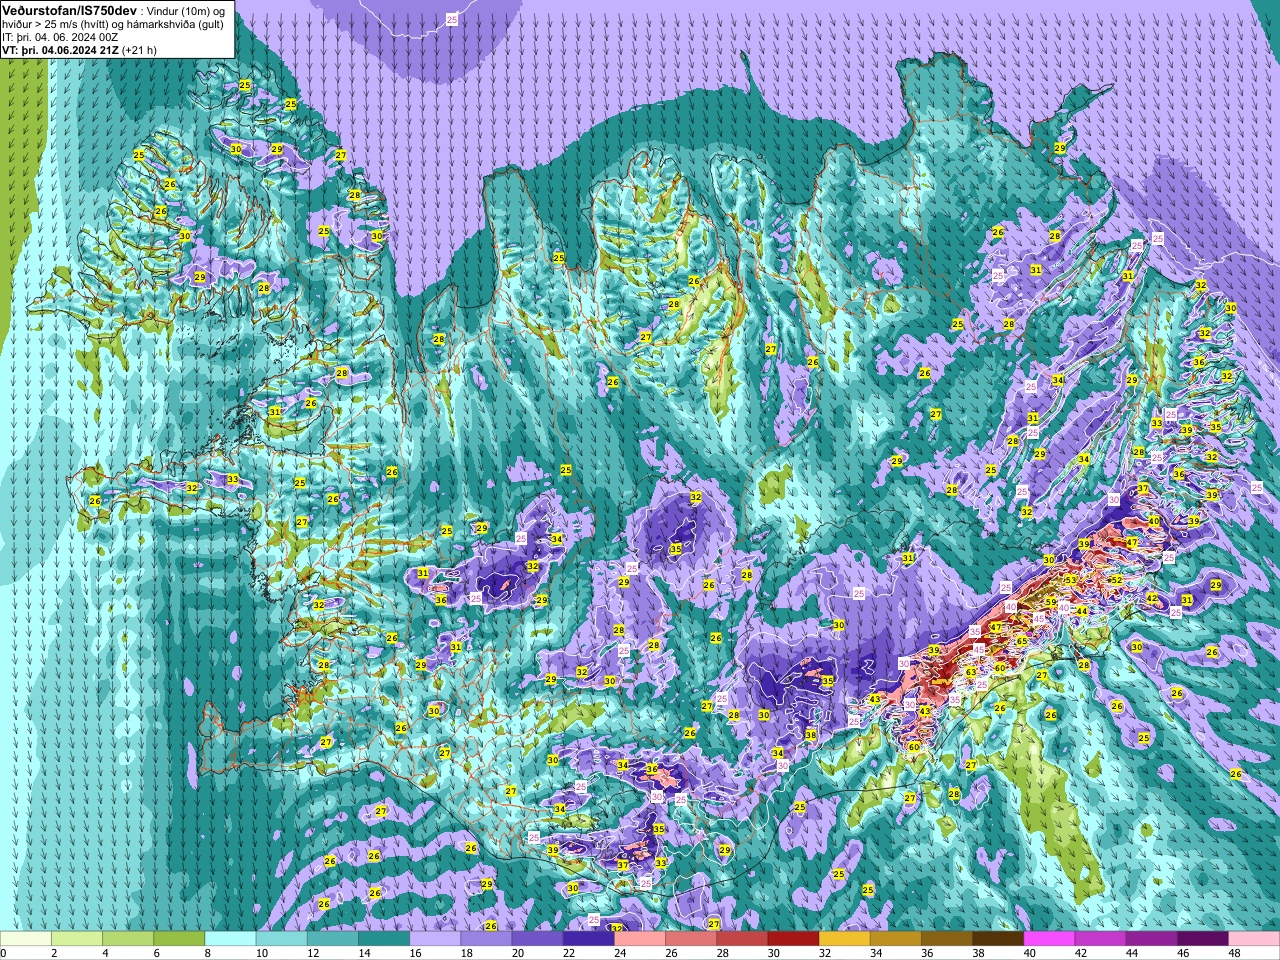Click the legend scale value 24
Image resolution: width=1280 pixels, height=960 pixels.
tap(620, 954)
